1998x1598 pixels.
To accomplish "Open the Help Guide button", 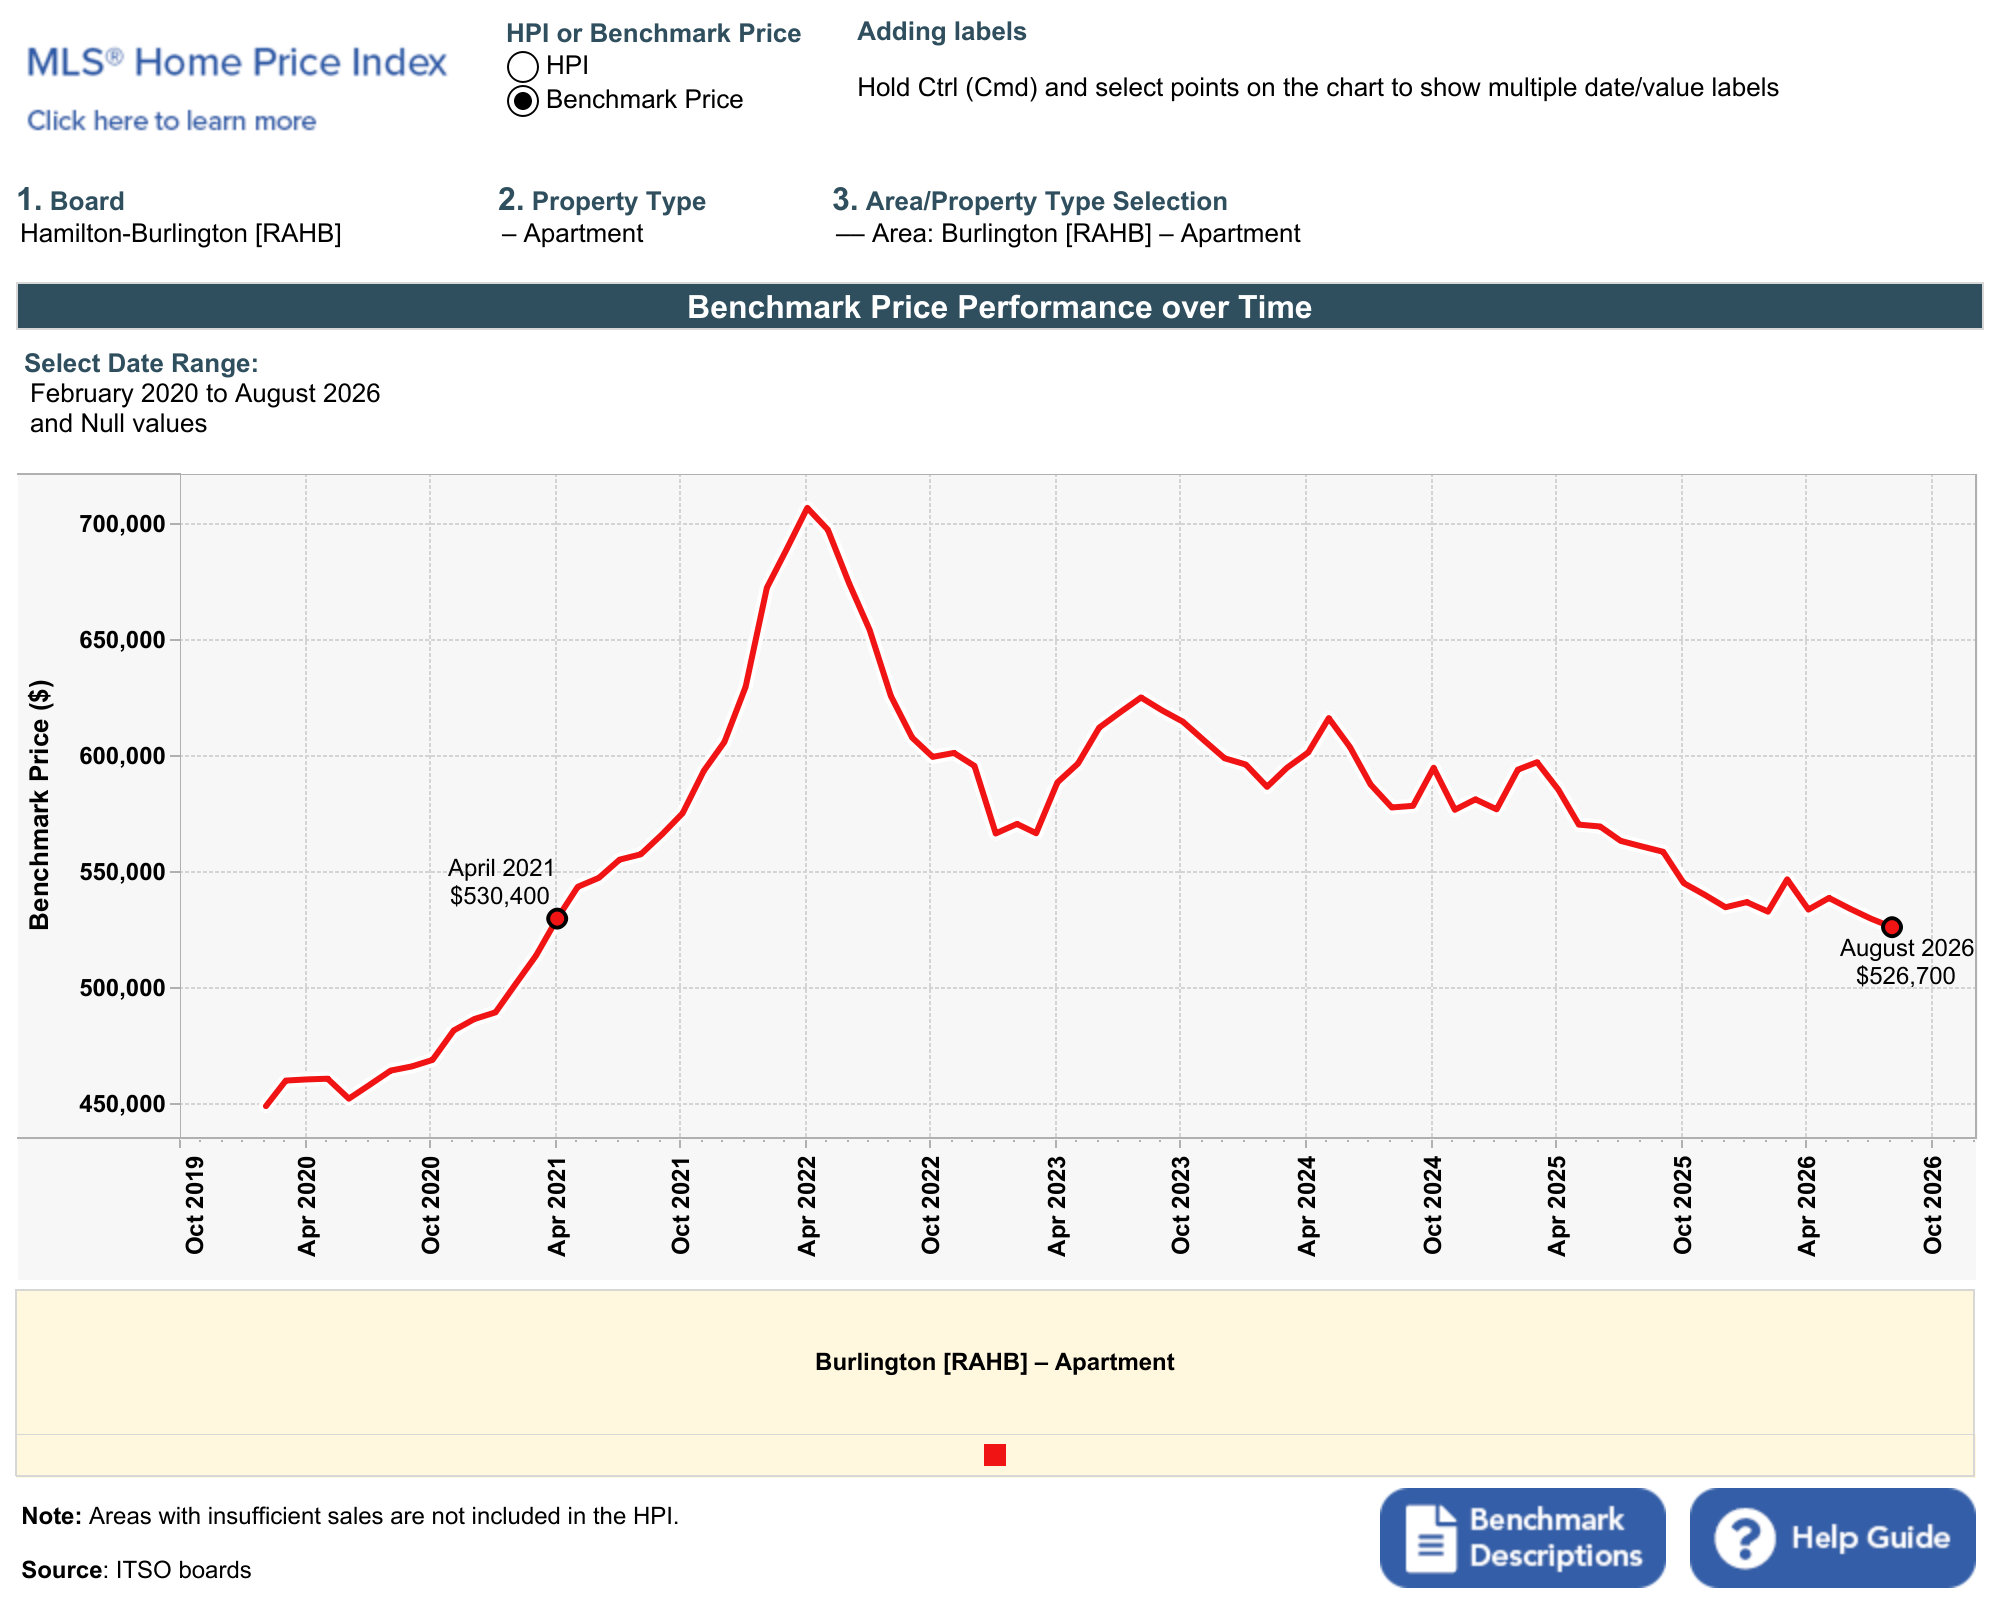I will pyautogui.click(x=1832, y=1537).
